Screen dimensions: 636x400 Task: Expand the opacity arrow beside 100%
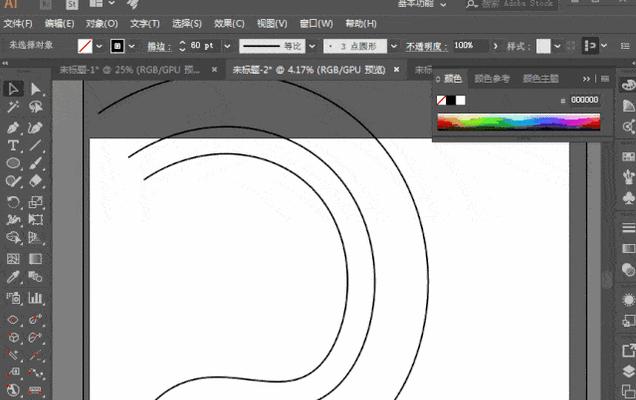(495, 46)
